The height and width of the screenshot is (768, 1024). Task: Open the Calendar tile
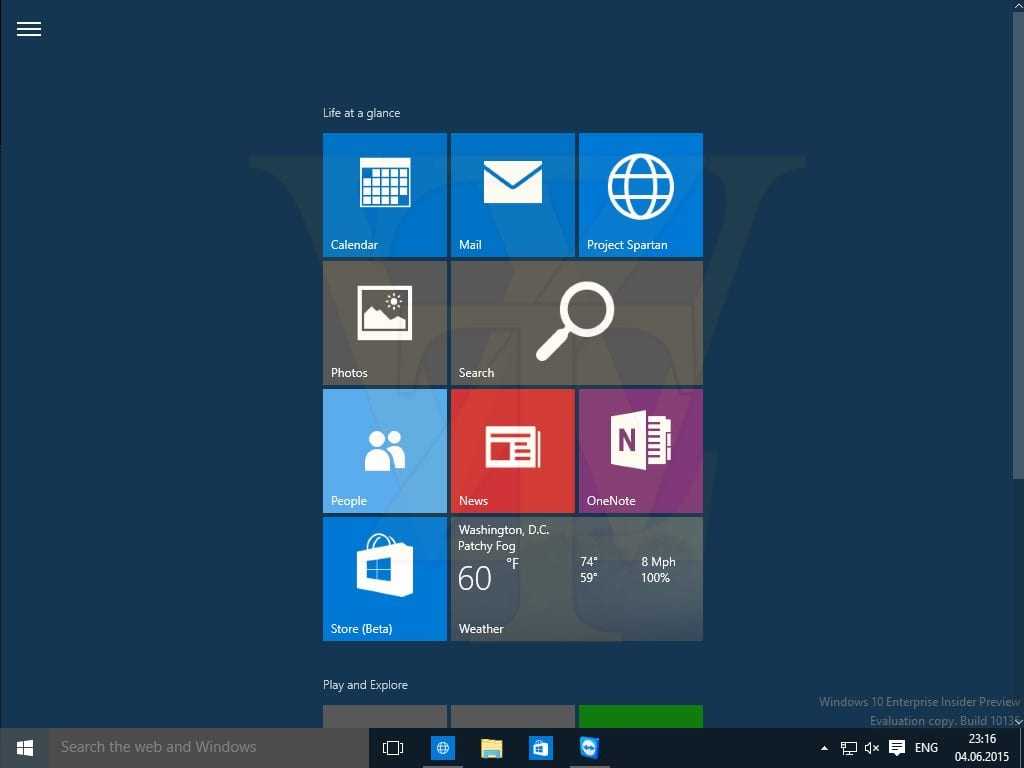point(384,195)
